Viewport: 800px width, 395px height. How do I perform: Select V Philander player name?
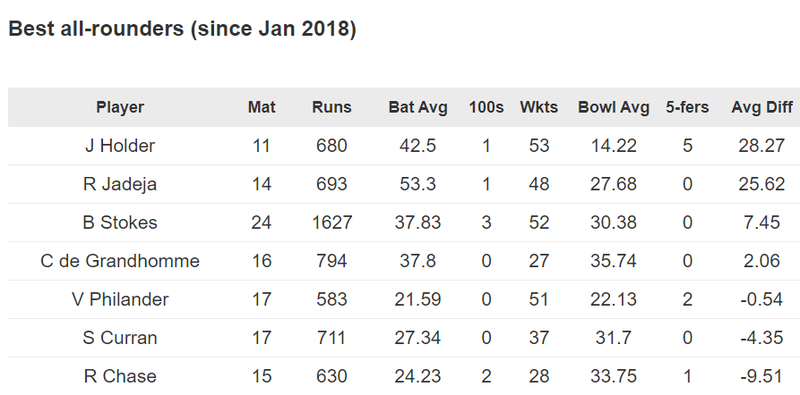pyautogui.click(x=120, y=300)
